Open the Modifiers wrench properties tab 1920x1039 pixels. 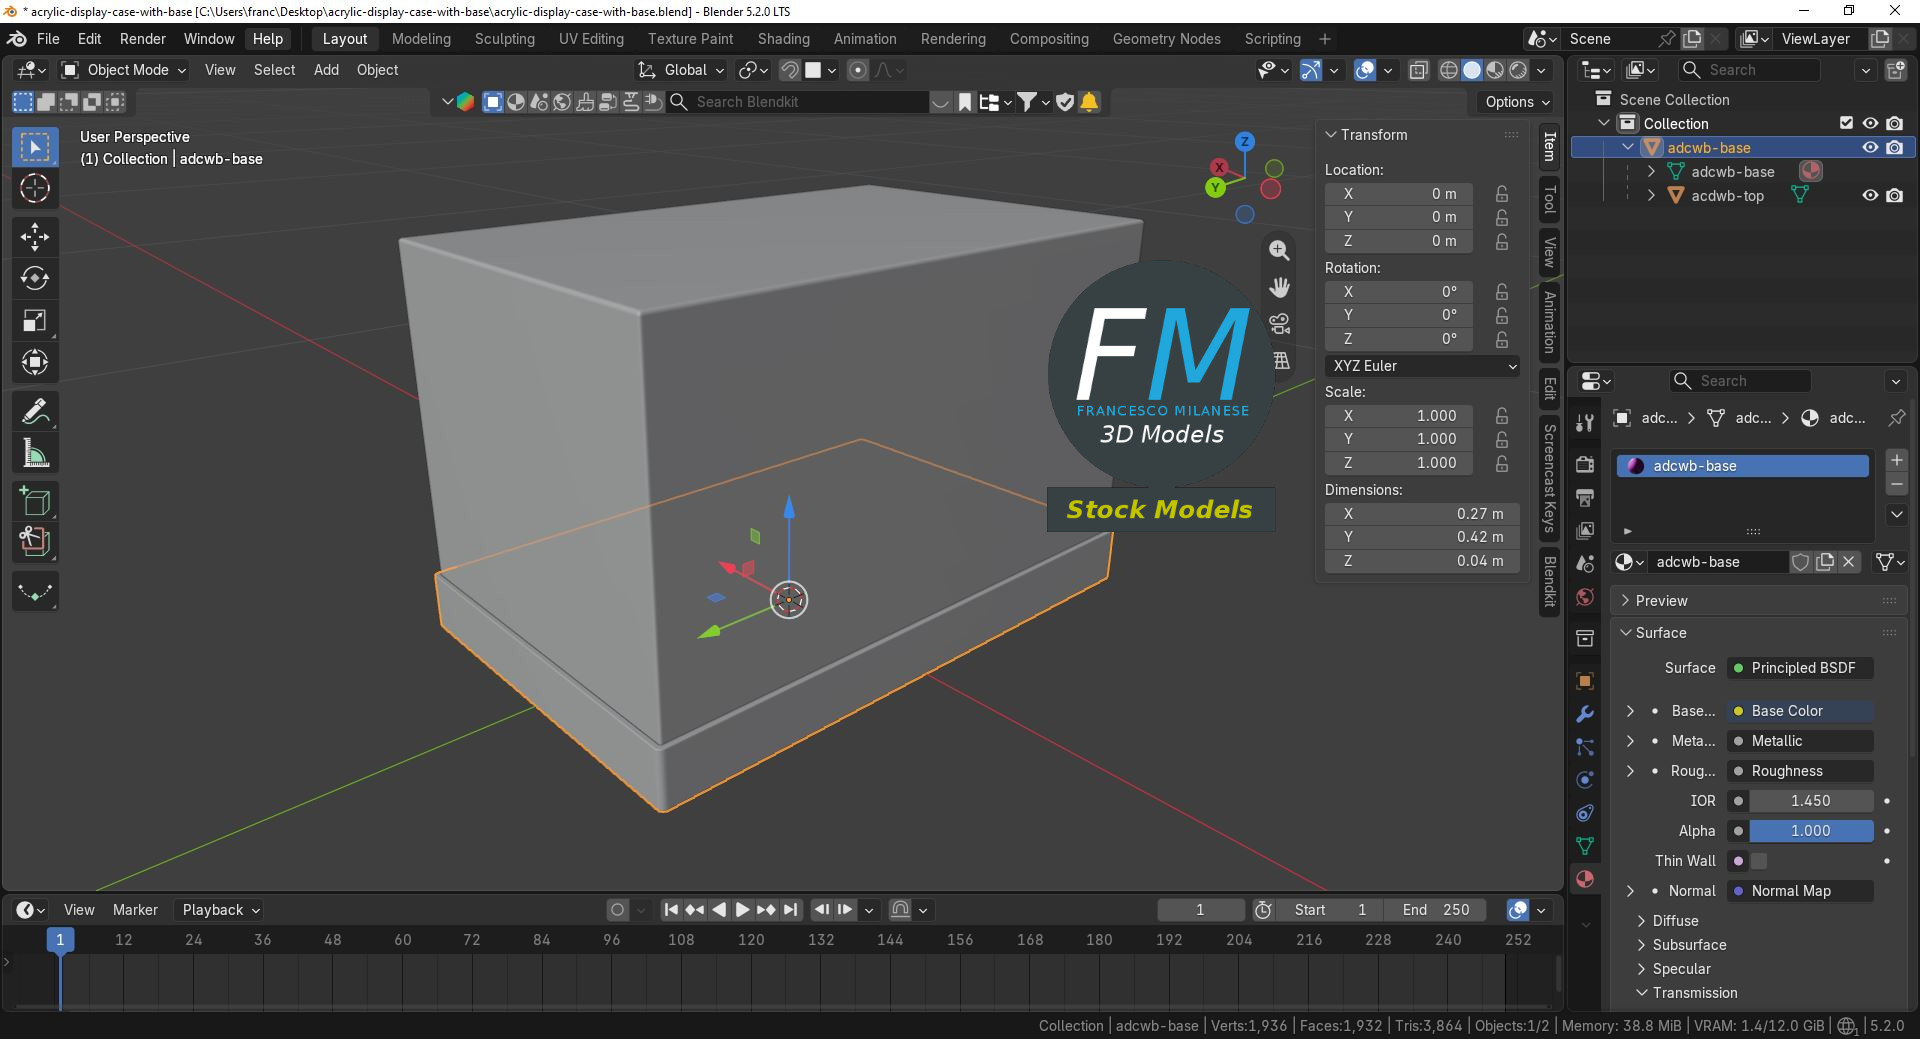1585,714
